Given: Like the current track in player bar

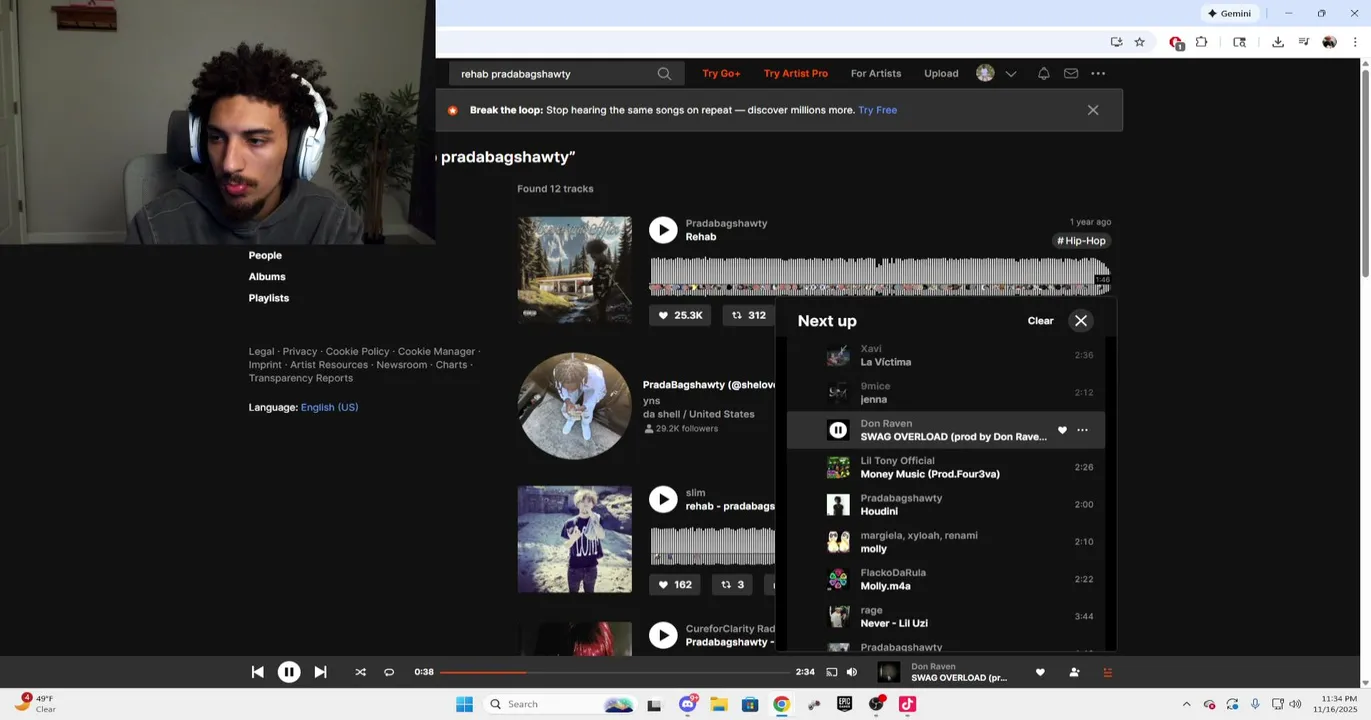Looking at the screenshot, I should click(x=1040, y=672).
